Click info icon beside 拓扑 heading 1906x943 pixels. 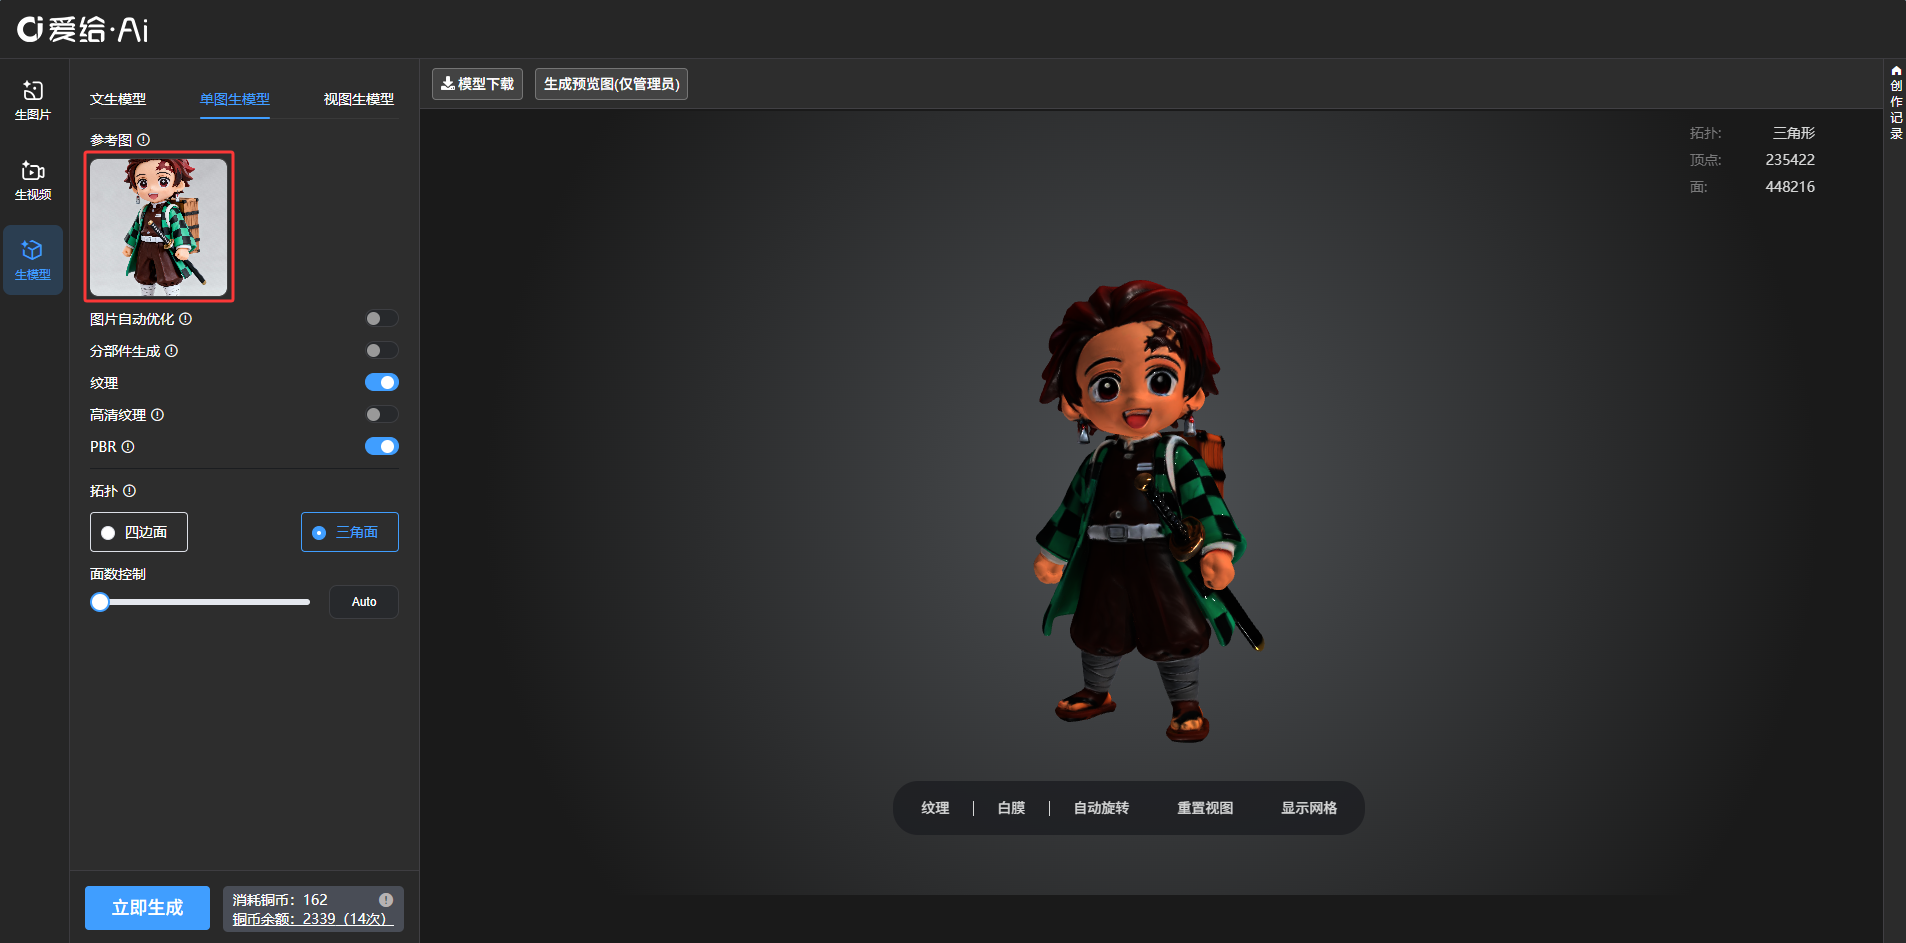tap(130, 491)
